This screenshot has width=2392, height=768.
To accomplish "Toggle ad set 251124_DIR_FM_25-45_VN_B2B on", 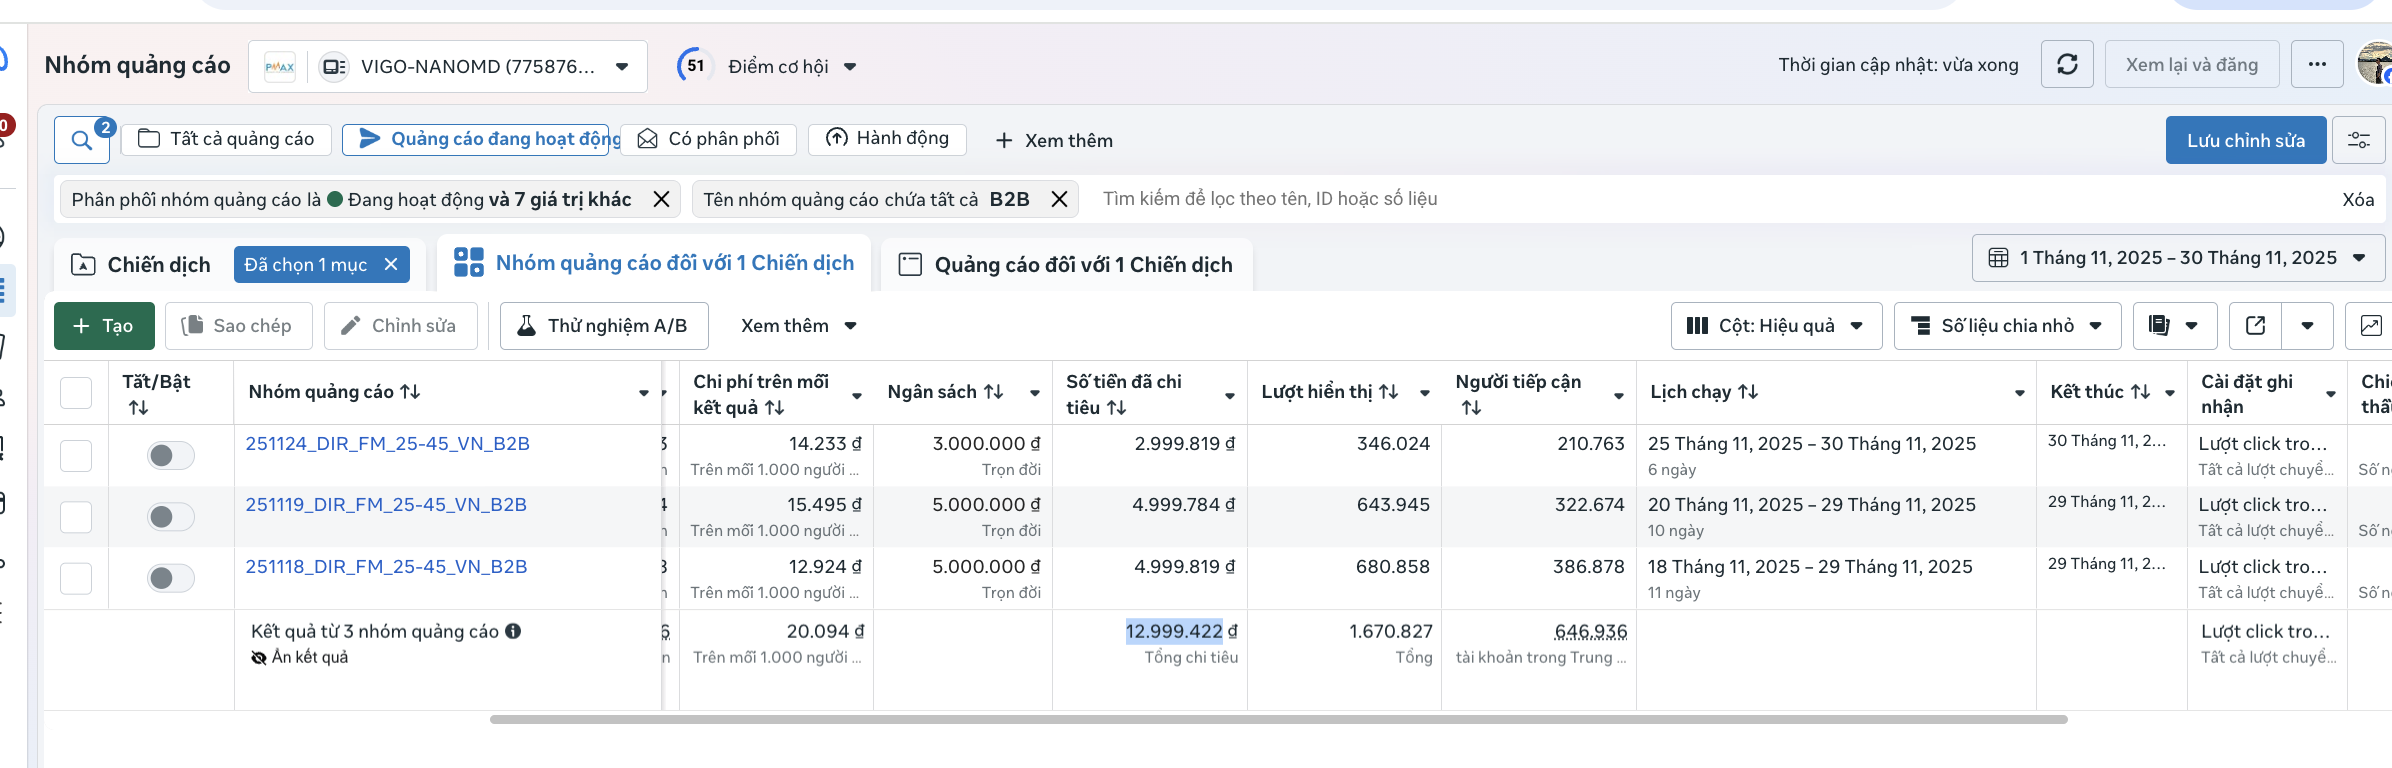I will pos(170,456).
